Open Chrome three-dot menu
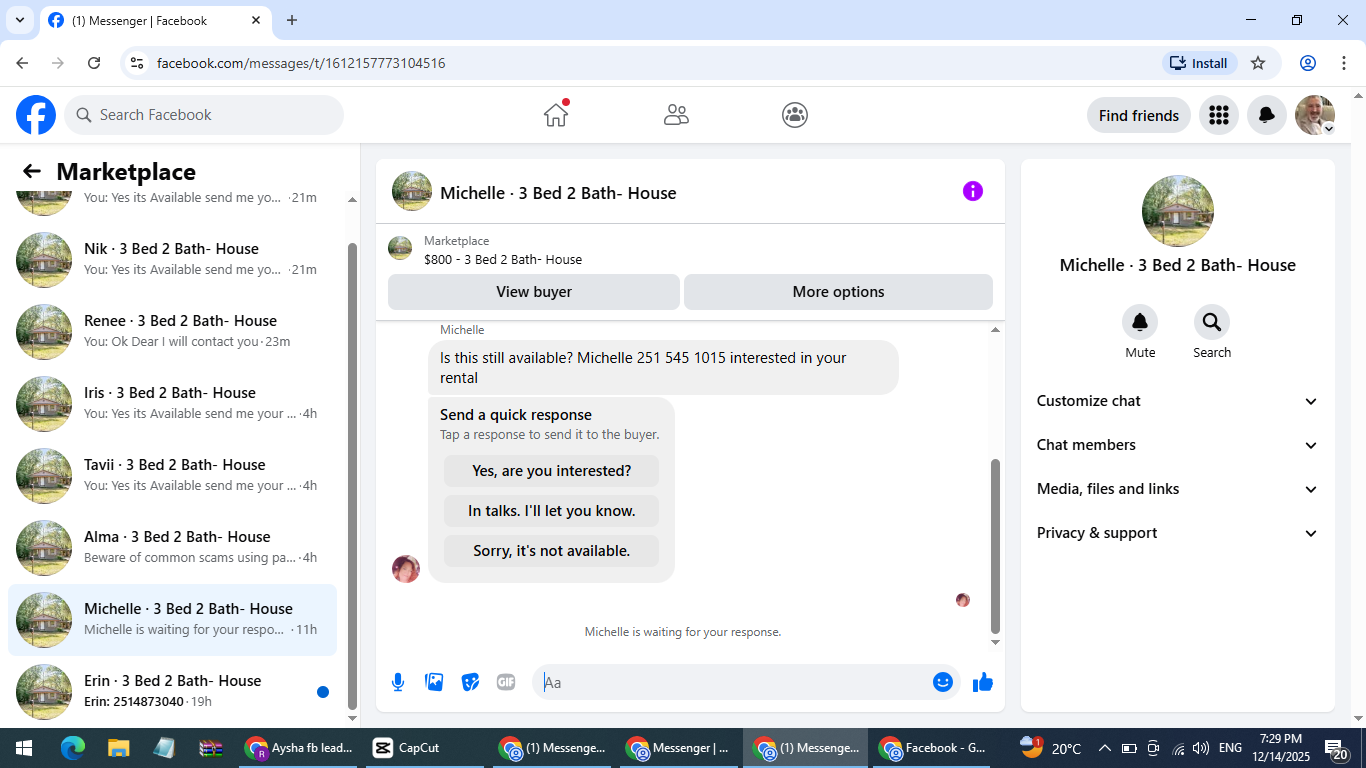The width and height of the screenshot is (1366, 768). point(1344,63)
